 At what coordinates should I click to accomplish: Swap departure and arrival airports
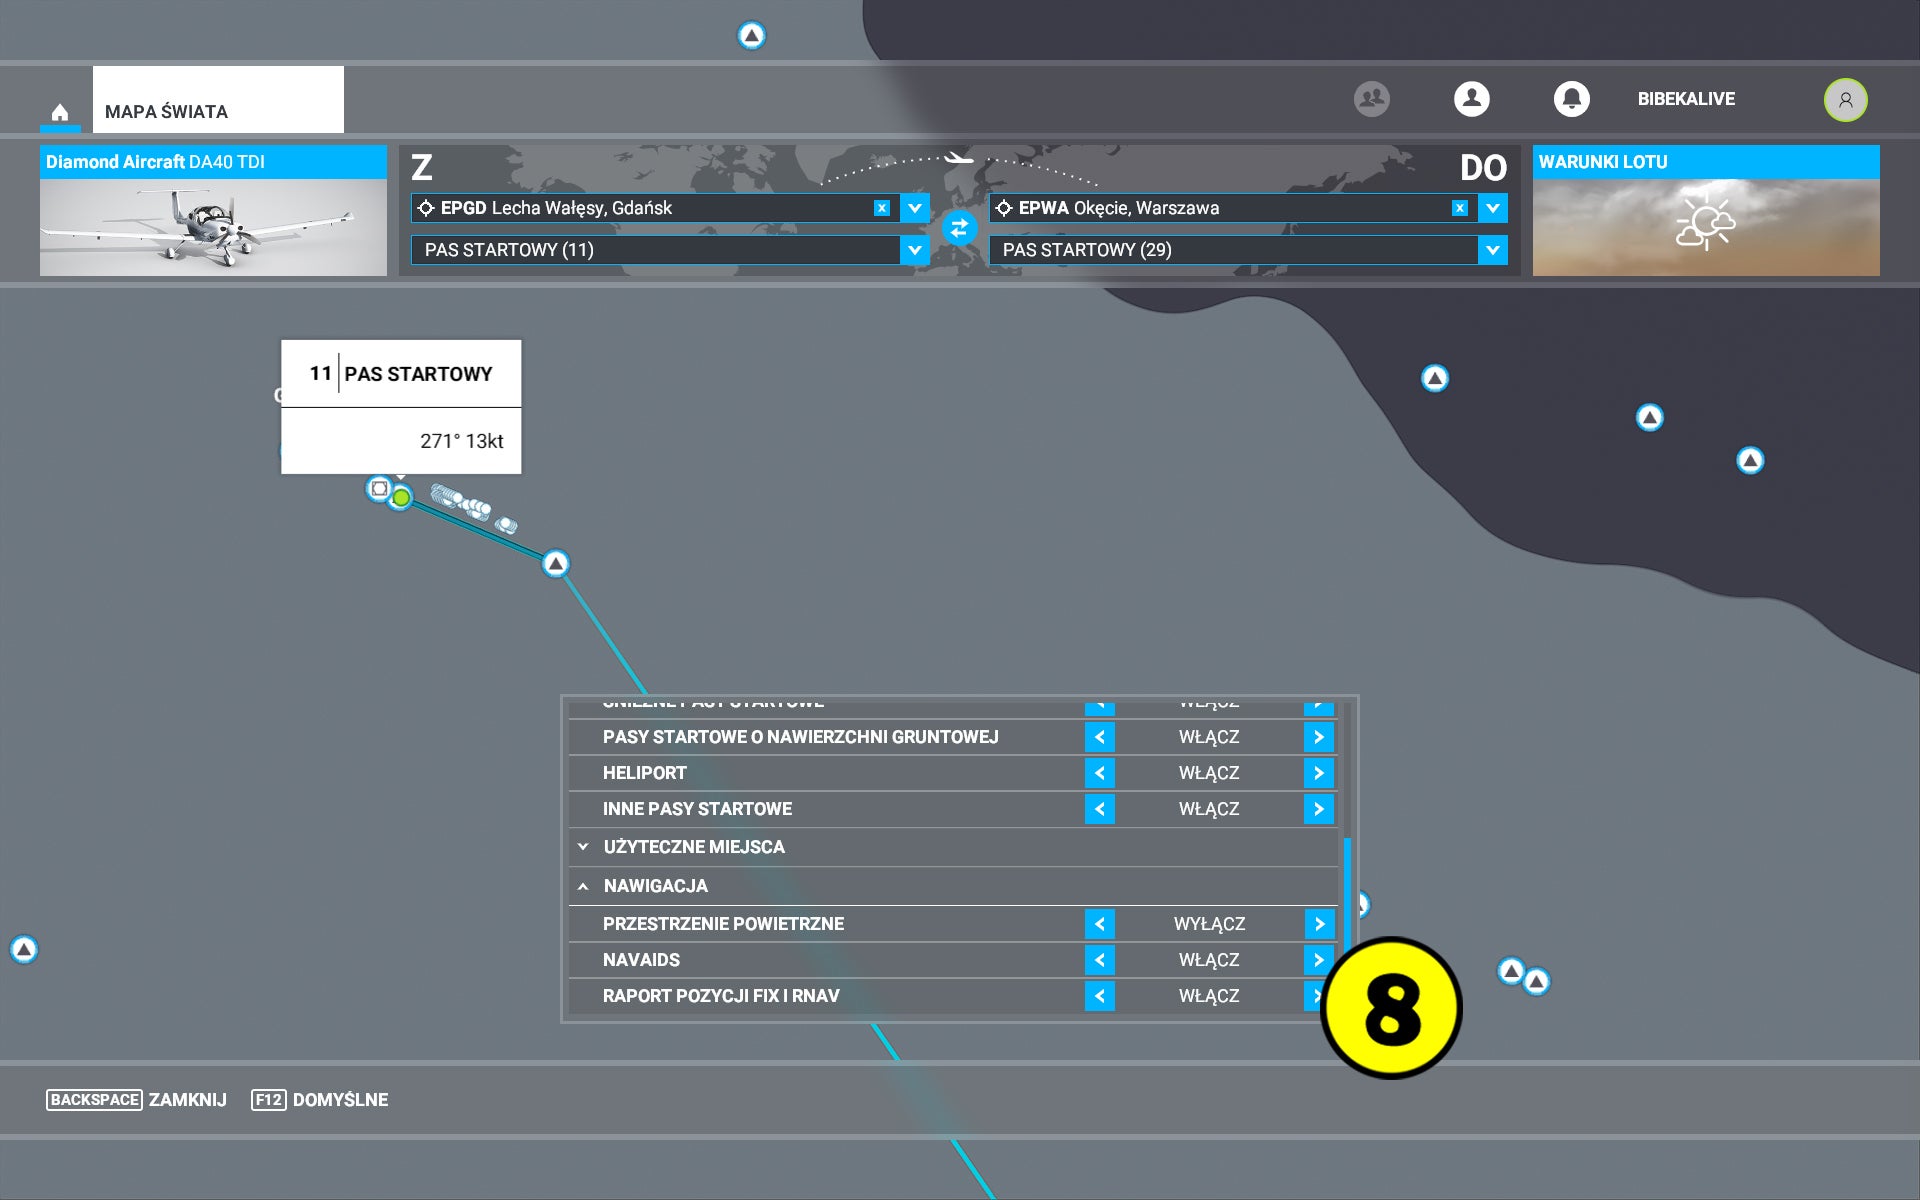959,228
